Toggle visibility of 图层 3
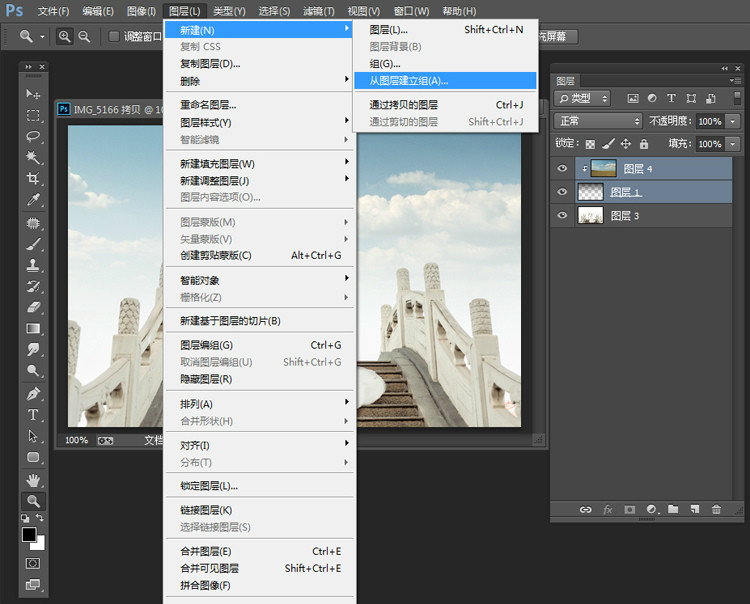This screenshot has width=750, height=604. pyautogui.click(x=563, y=215)
